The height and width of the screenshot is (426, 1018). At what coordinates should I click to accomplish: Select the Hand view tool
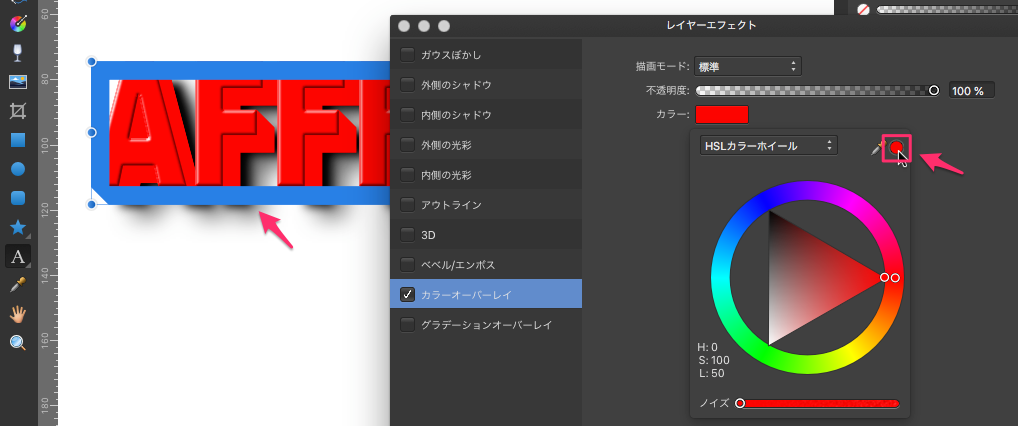(17, 314)
